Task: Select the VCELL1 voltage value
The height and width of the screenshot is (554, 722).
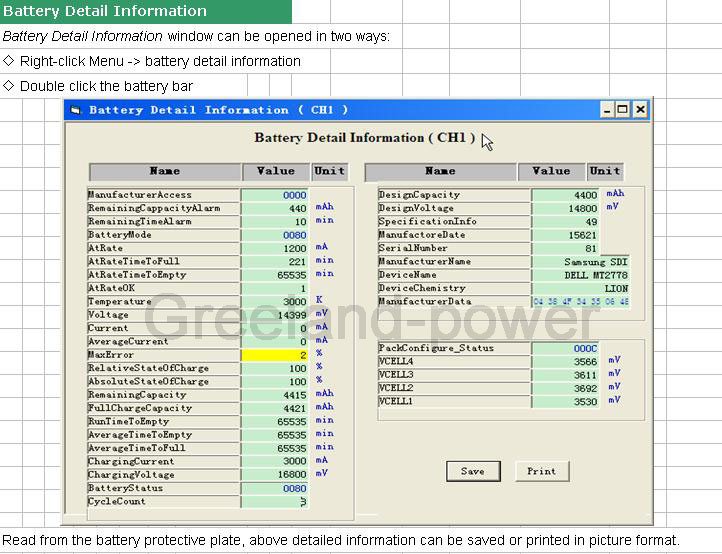Action: pyautogui.click(x=565, y=402)
